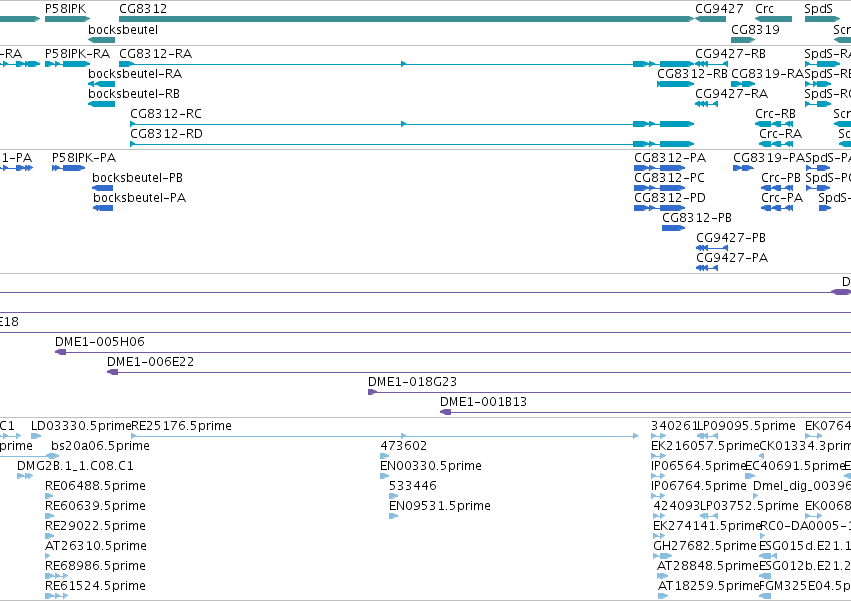Screen dimensions: 851x601
Task: Select BAC clone DME1-005H06
Action: pos(453,352)
